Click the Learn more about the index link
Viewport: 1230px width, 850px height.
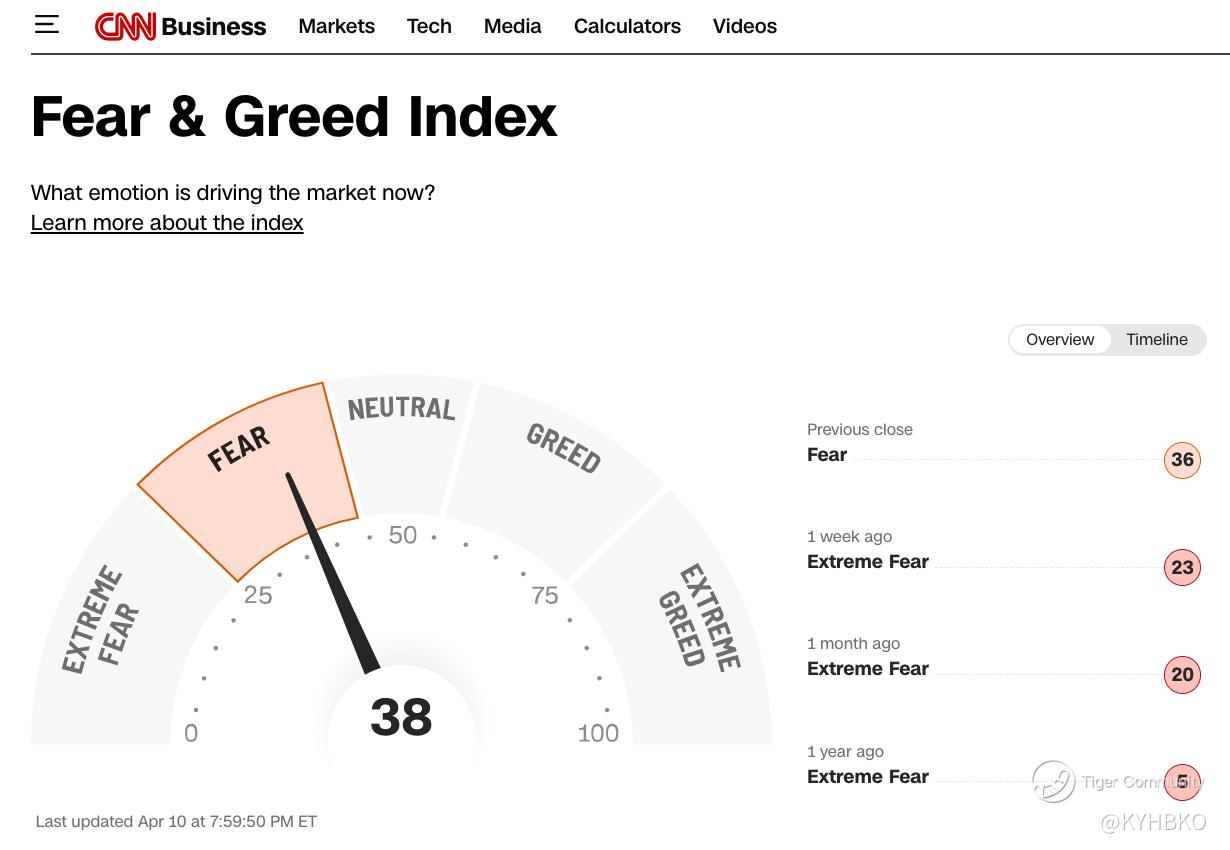click(167, 223)
